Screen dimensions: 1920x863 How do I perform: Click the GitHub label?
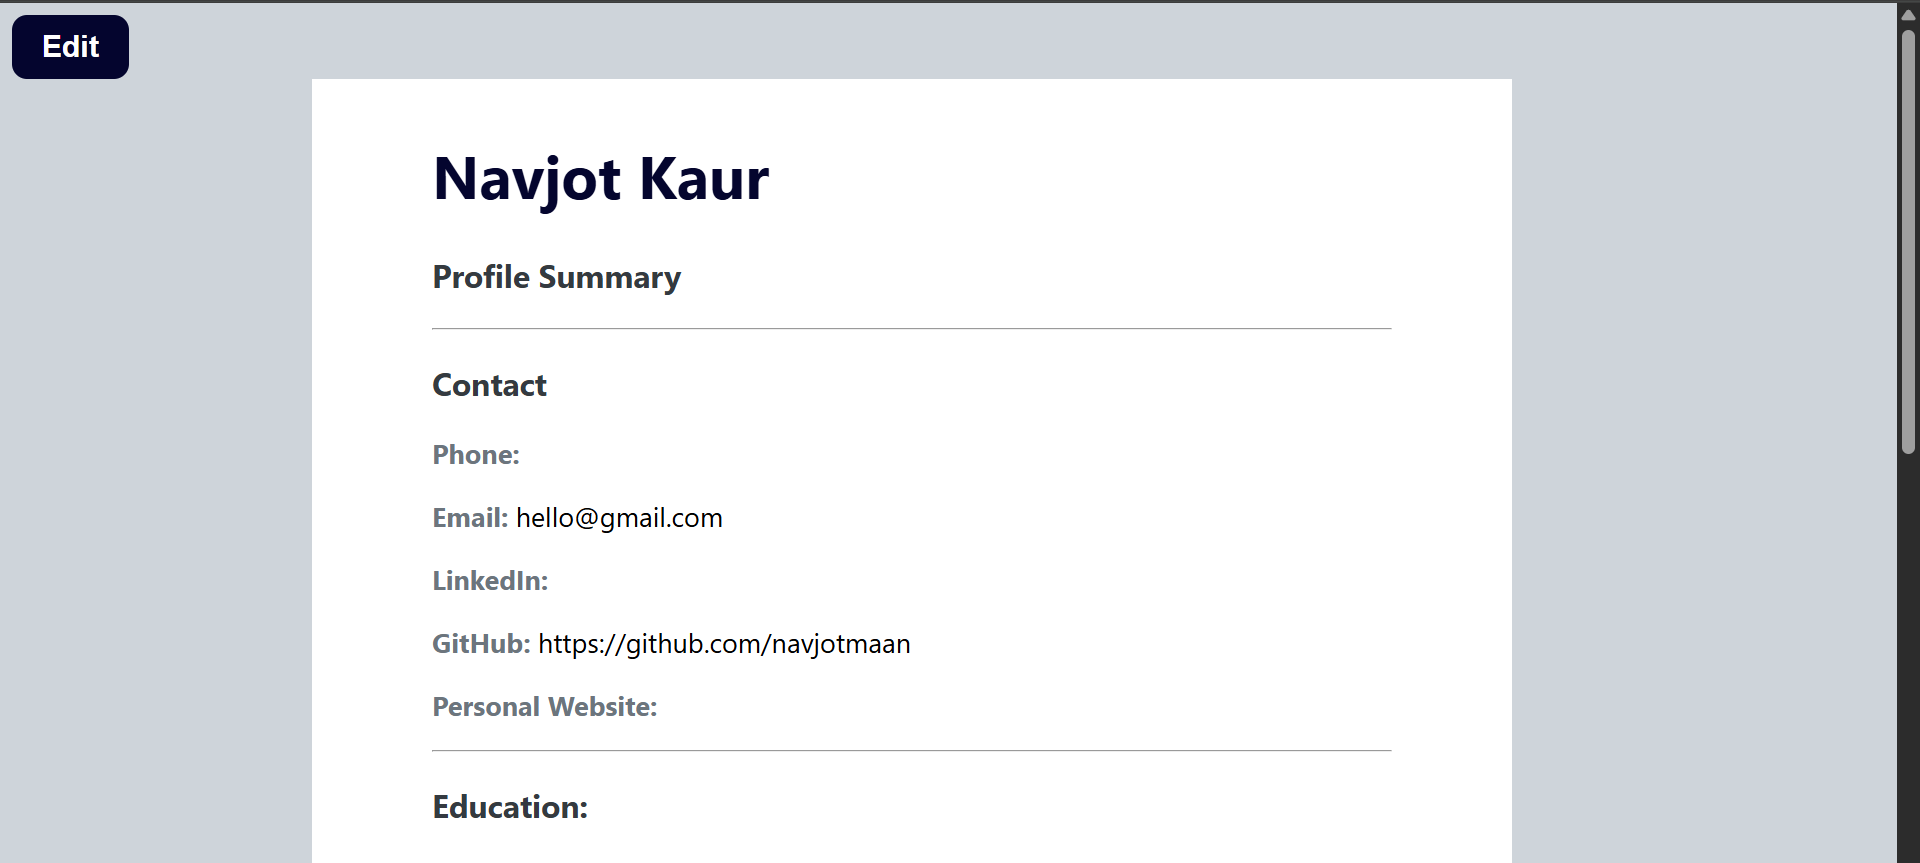(481, 644)
